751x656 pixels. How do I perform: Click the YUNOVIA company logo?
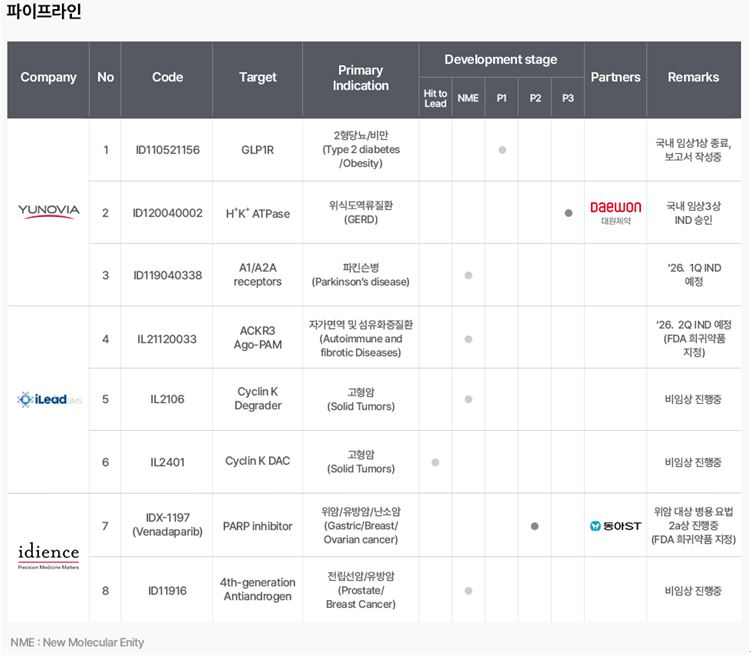pos(48,211)
